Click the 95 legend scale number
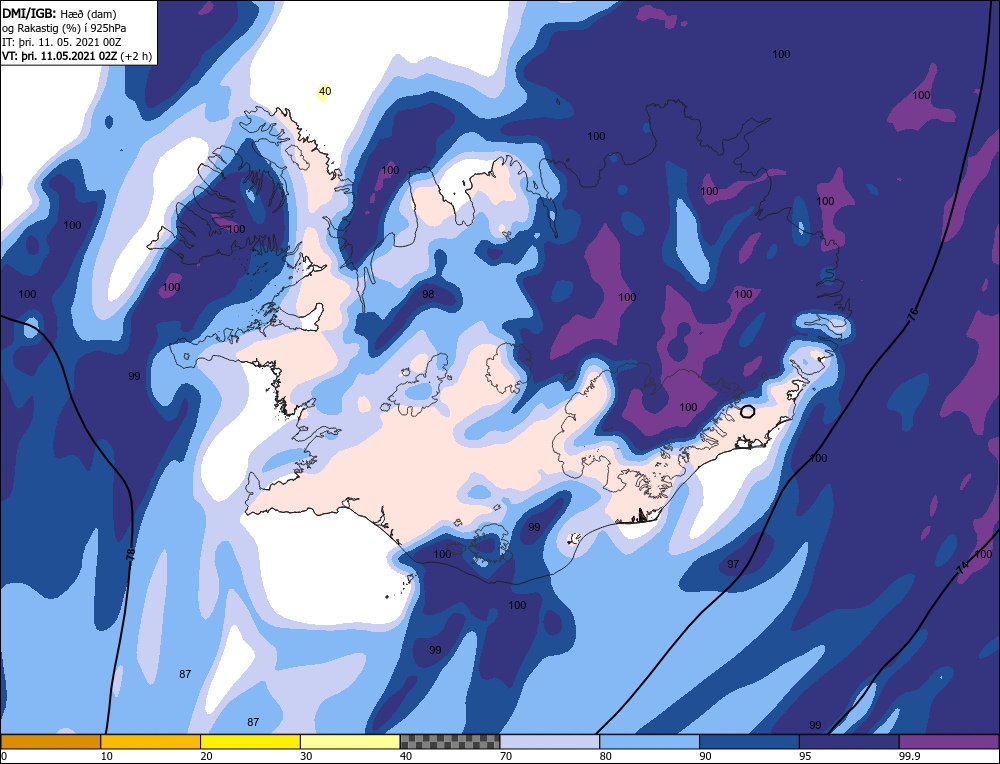This screenshot has height=764, width=1000. coord(805,756)
